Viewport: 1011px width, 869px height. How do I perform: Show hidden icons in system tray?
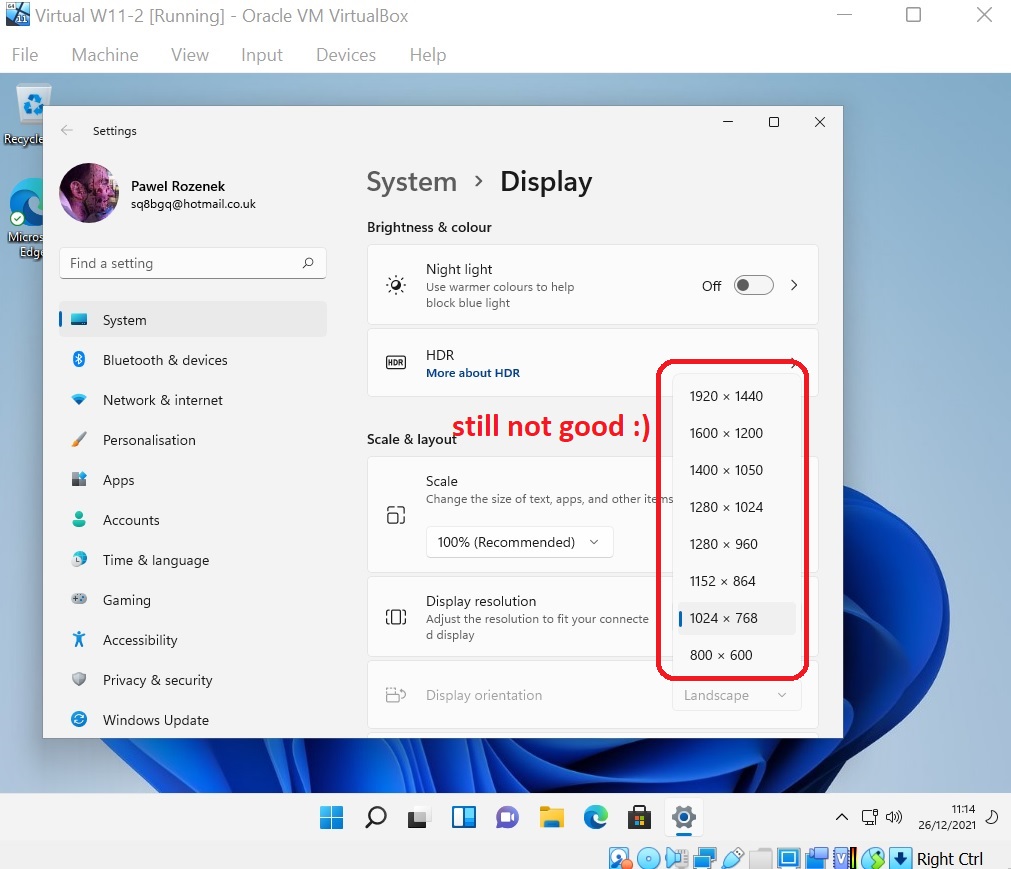[841, 817]
